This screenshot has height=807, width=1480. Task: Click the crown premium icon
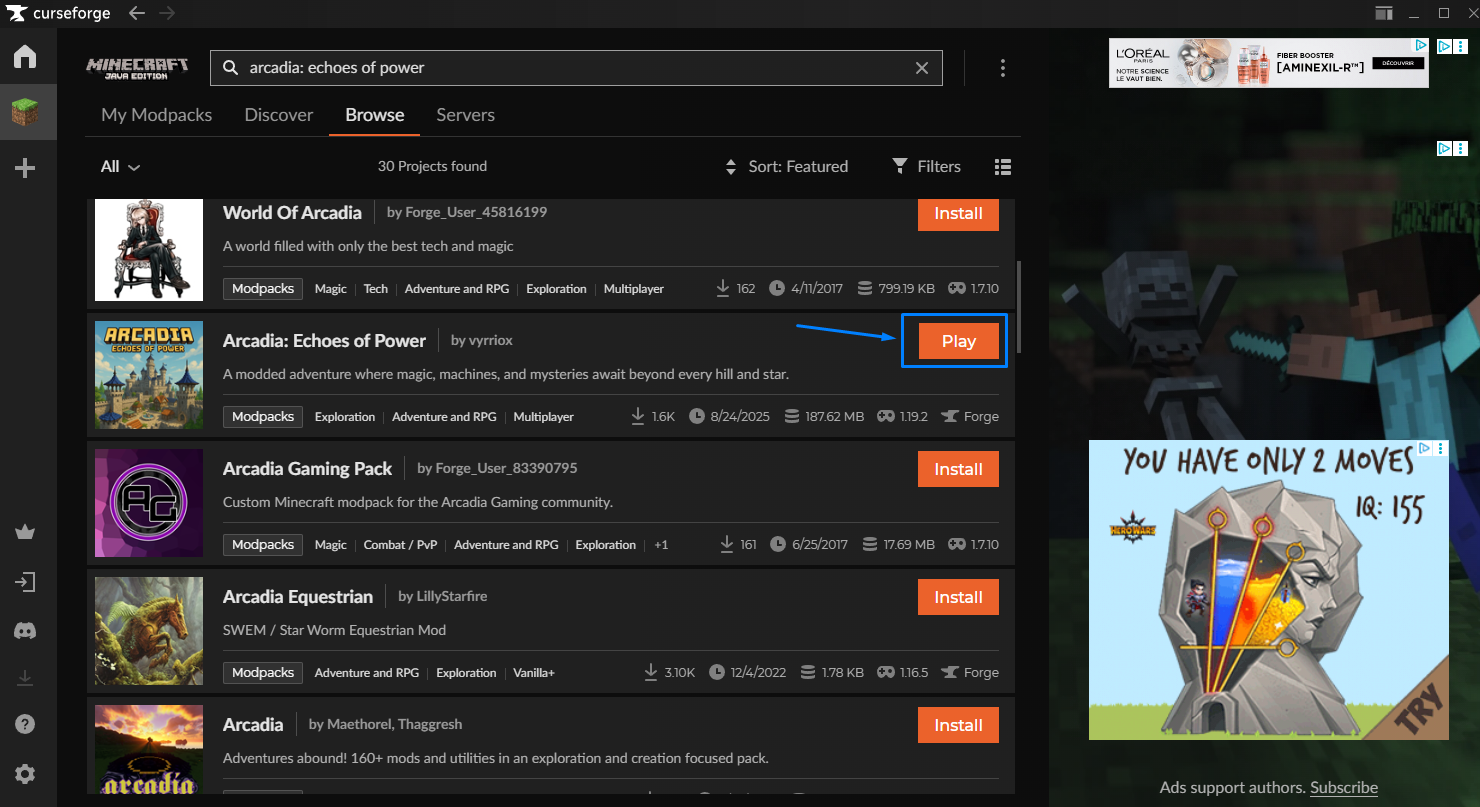(25, 532)
